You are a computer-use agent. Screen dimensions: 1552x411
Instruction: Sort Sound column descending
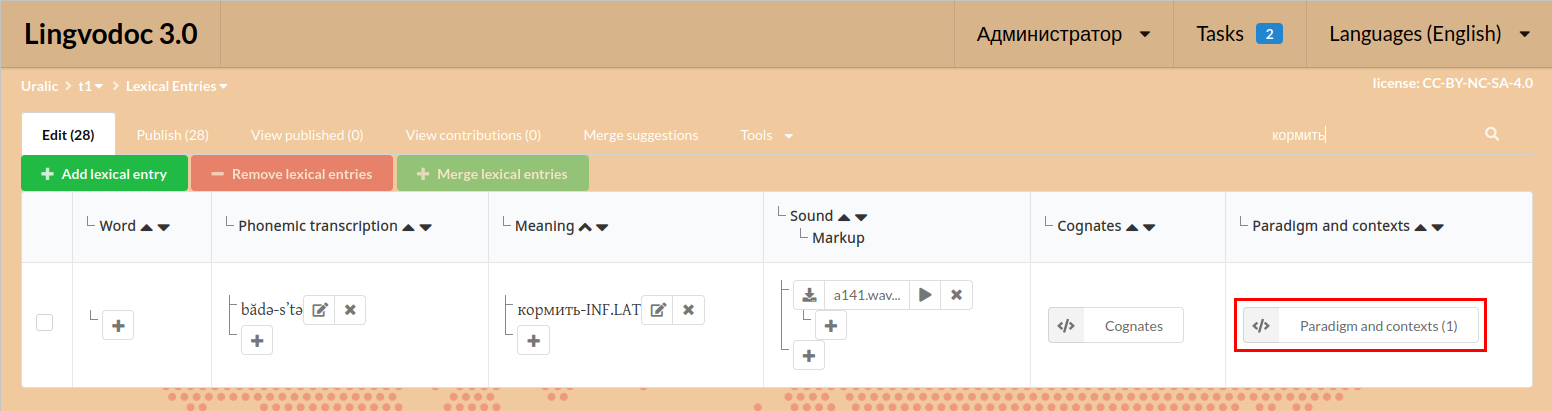pyautogui.click(x=861, y=216)
